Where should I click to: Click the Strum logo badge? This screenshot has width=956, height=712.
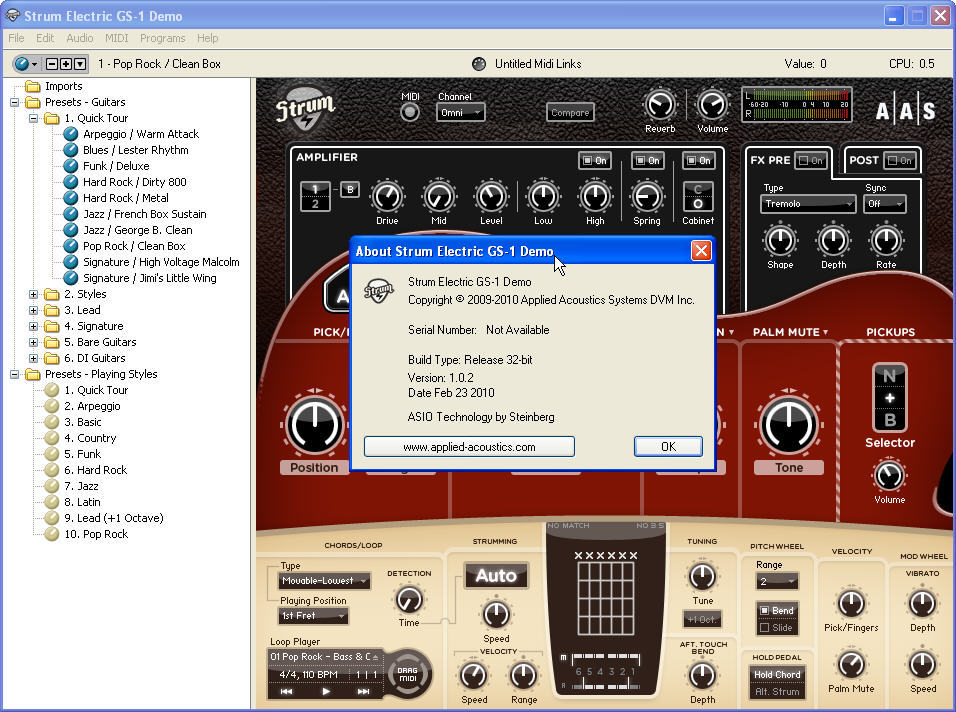[305, 105]
